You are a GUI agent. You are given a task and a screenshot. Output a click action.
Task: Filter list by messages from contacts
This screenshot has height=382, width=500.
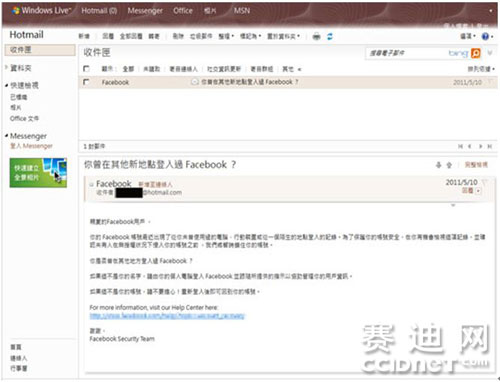tap(183, 69)
